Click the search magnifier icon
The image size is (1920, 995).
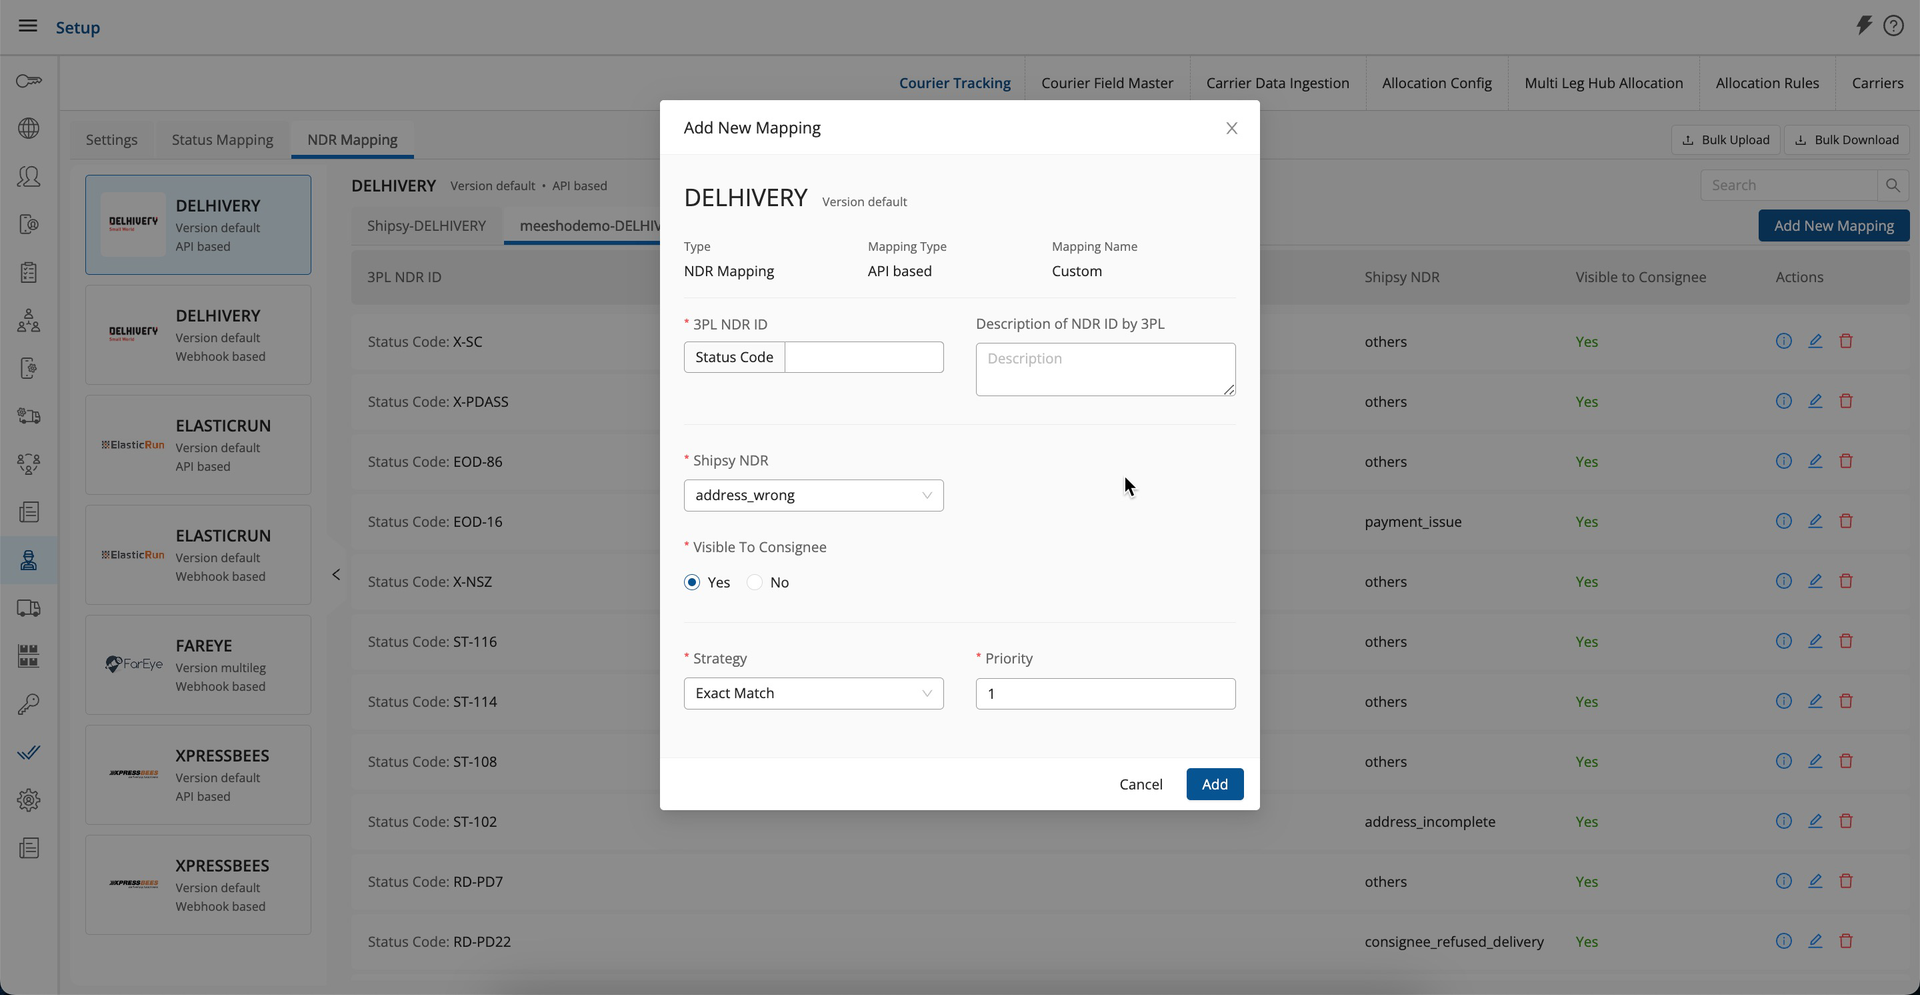[x=1892, y=185]
